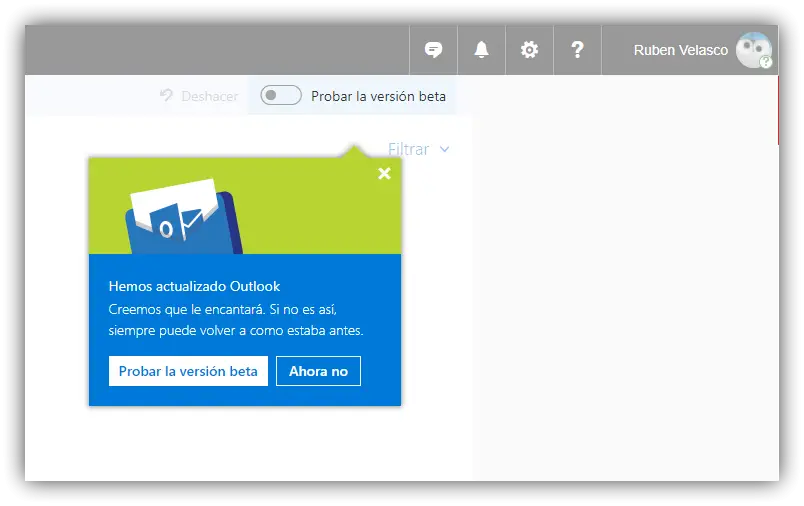Image resolution: width=804 pixels, height=506 pixels.
Task: Click the Deshacer text in toolbar
Action: (210, 96)
